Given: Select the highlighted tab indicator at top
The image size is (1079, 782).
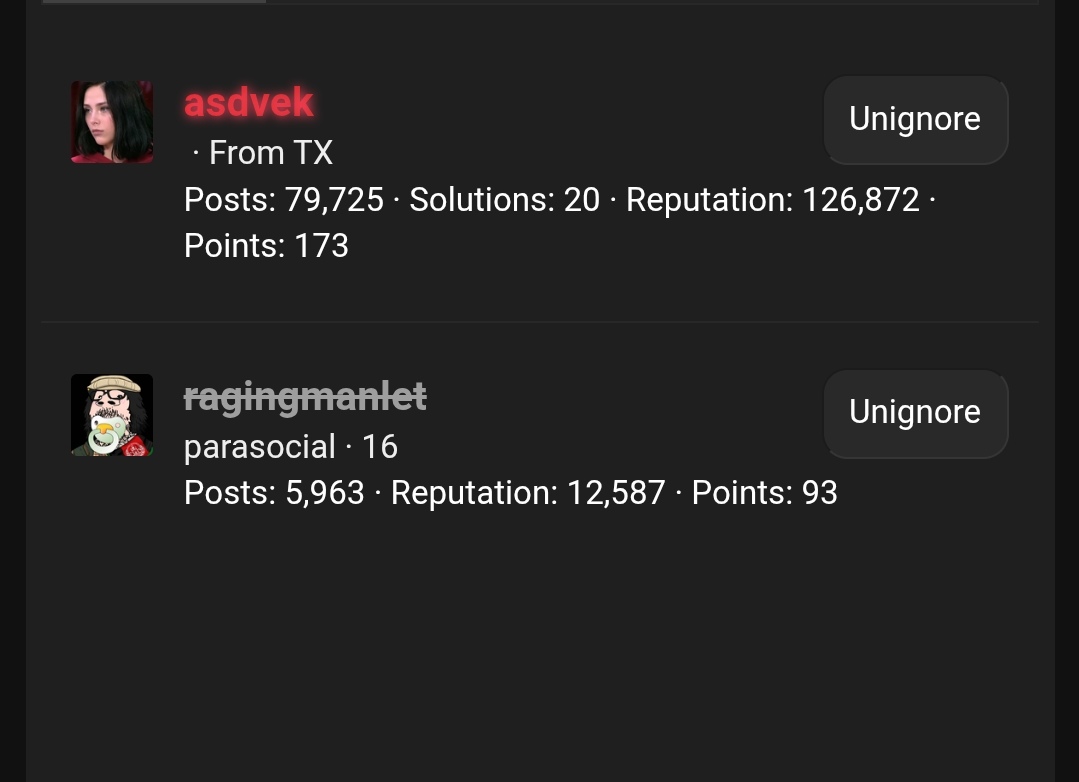Looking at the screenshot, I should [155, 2].
